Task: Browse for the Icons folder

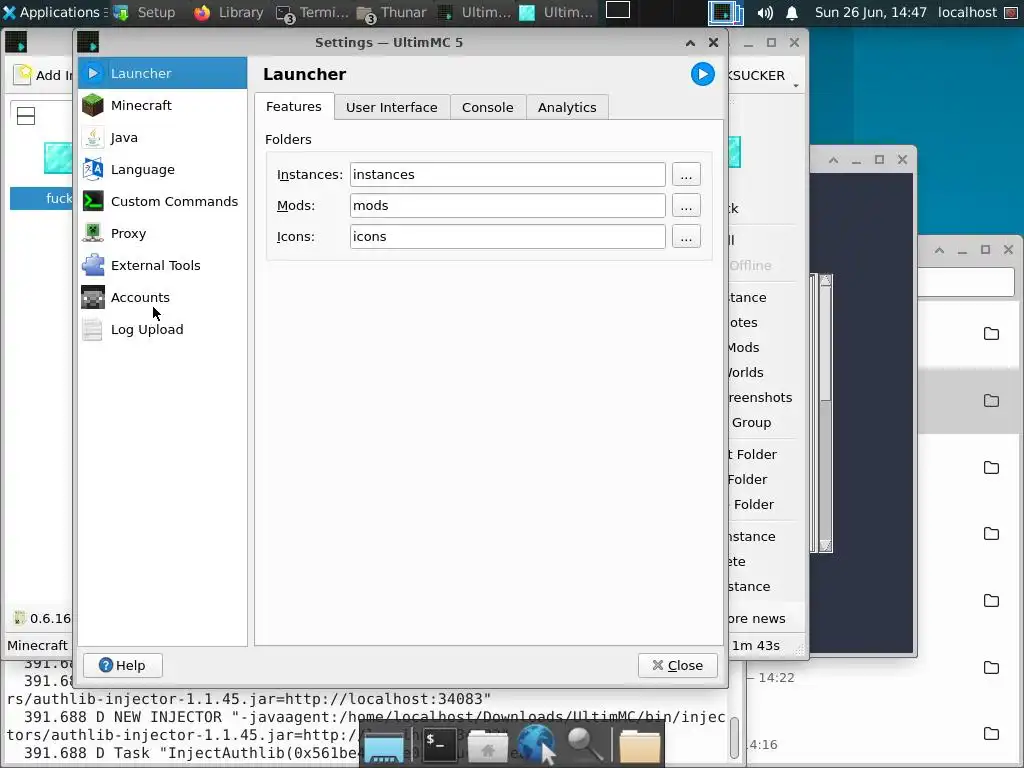Action: pos(686,236)
